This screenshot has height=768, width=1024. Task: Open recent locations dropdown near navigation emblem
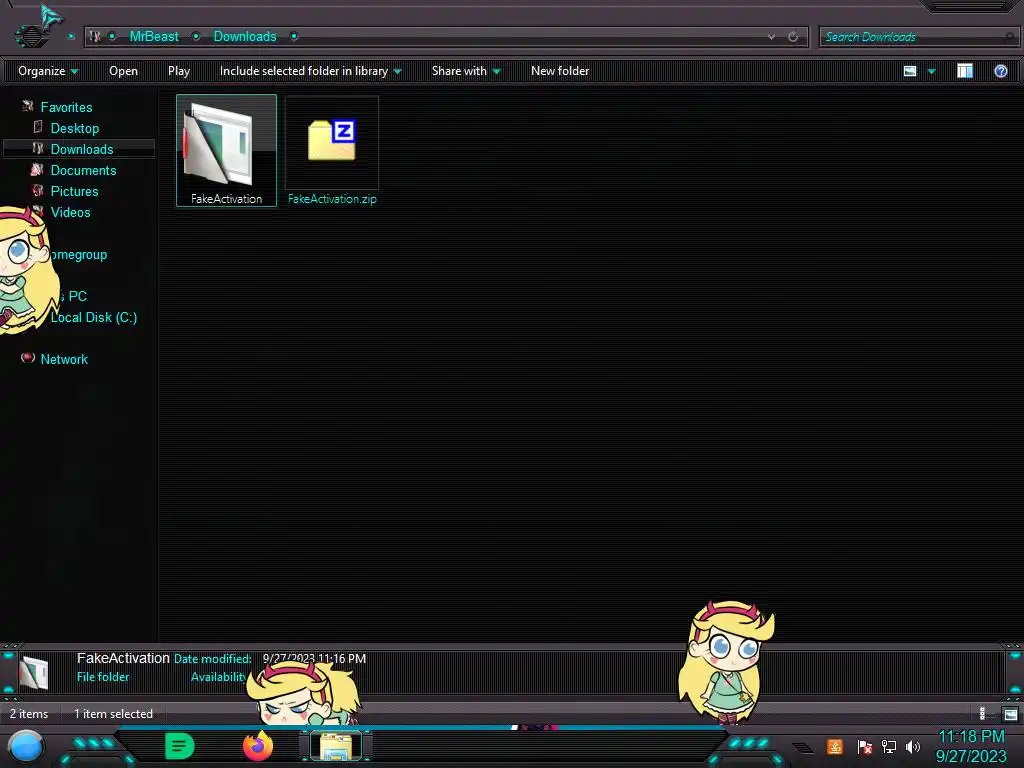[71, 37]
